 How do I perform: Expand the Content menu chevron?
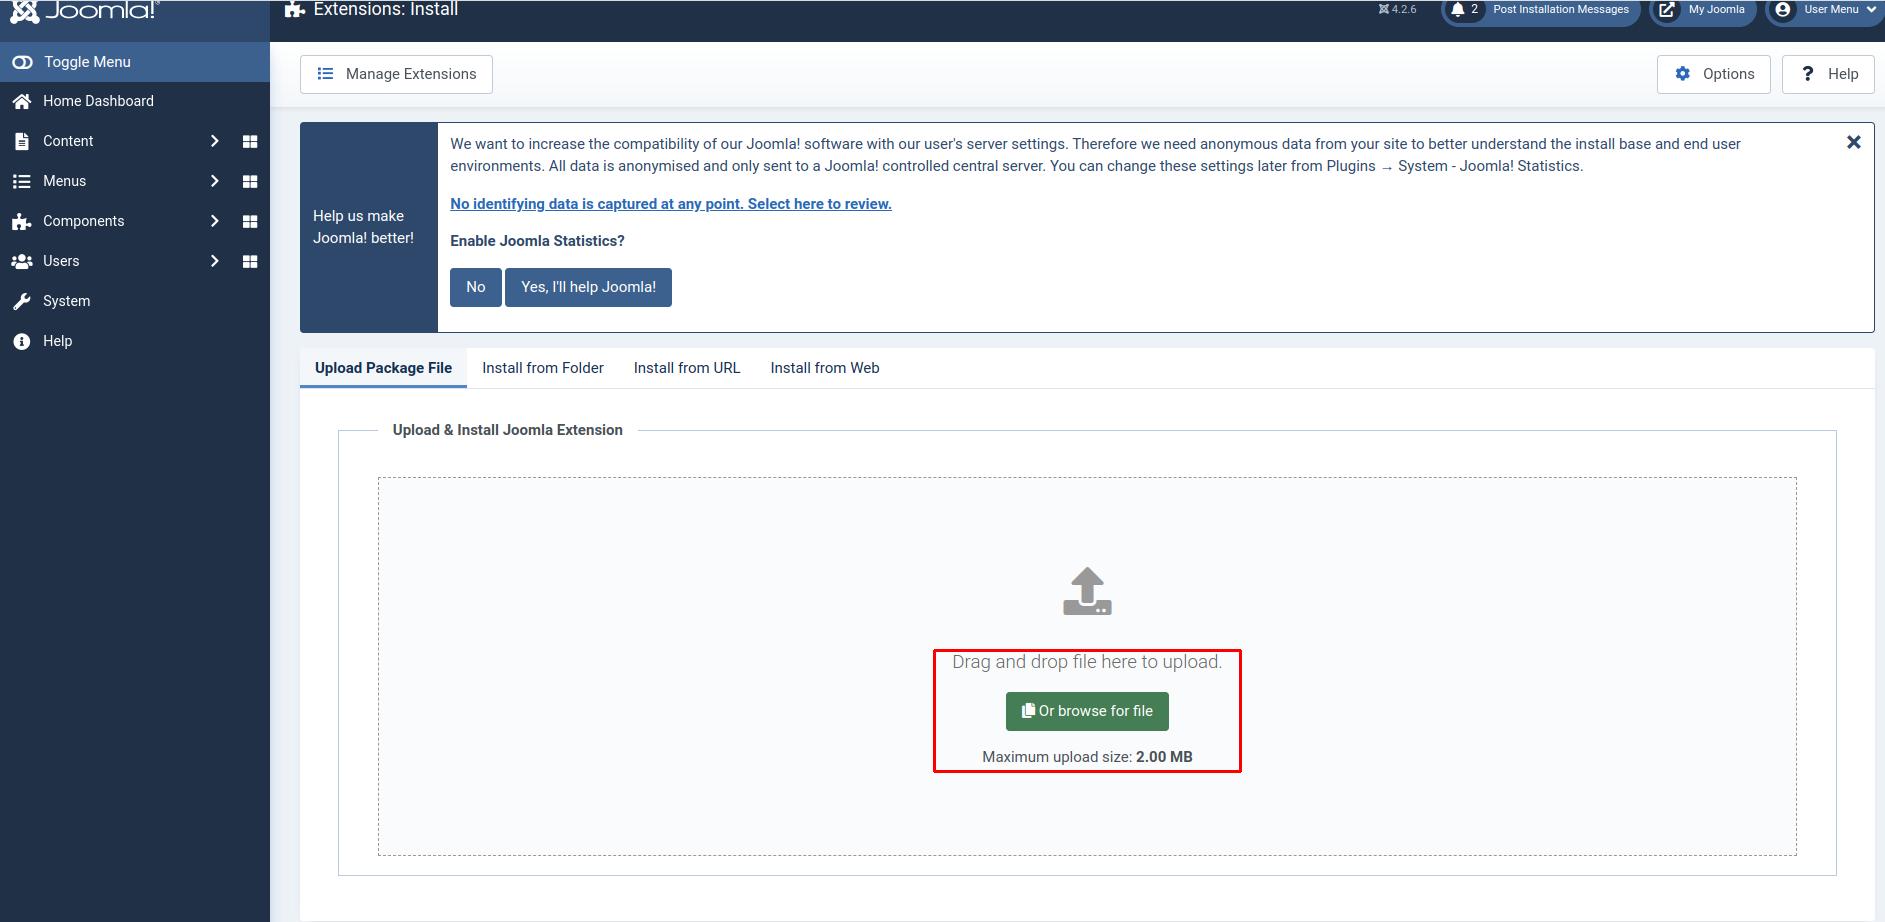pyautogui.click(x=214, y=141)
